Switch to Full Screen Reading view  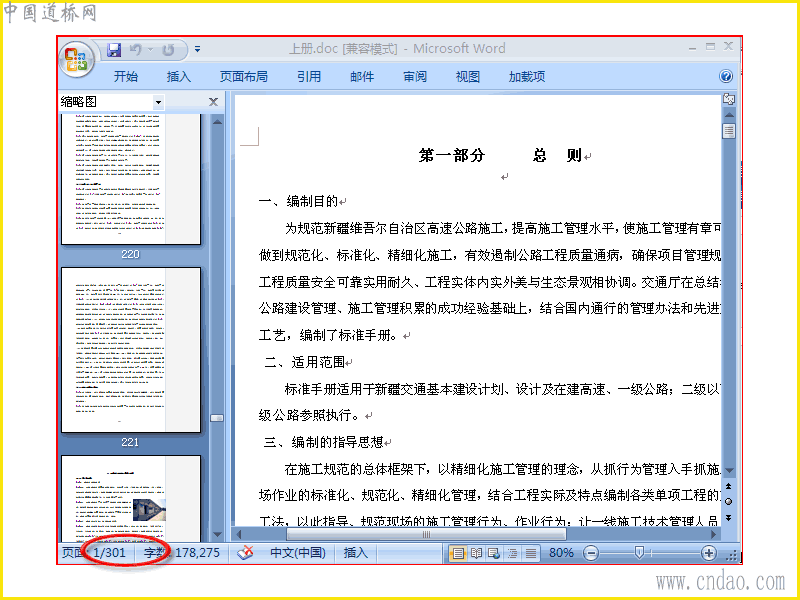(x=477, y=553)
